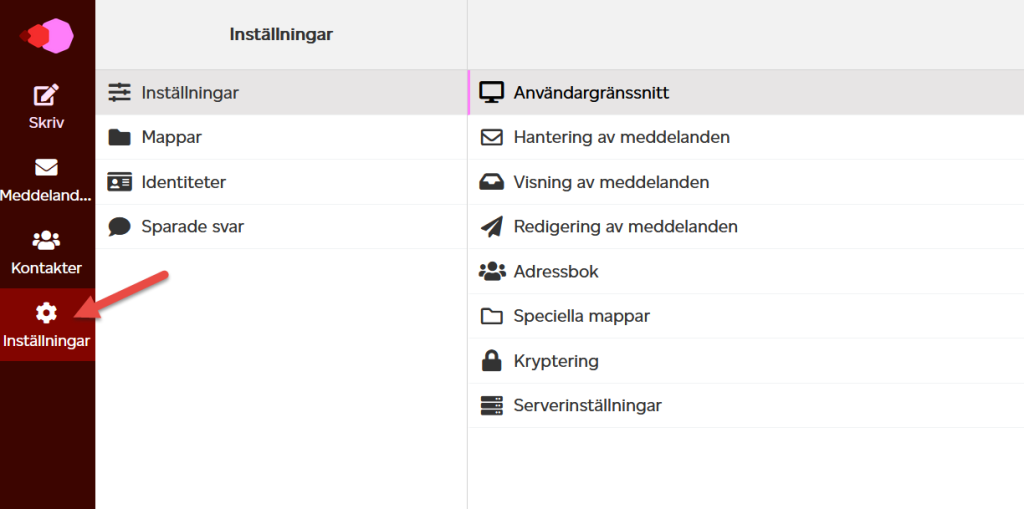Open the Speciella mappar section
Viewport: 1024px width, 509px height.
pos(746,316)
